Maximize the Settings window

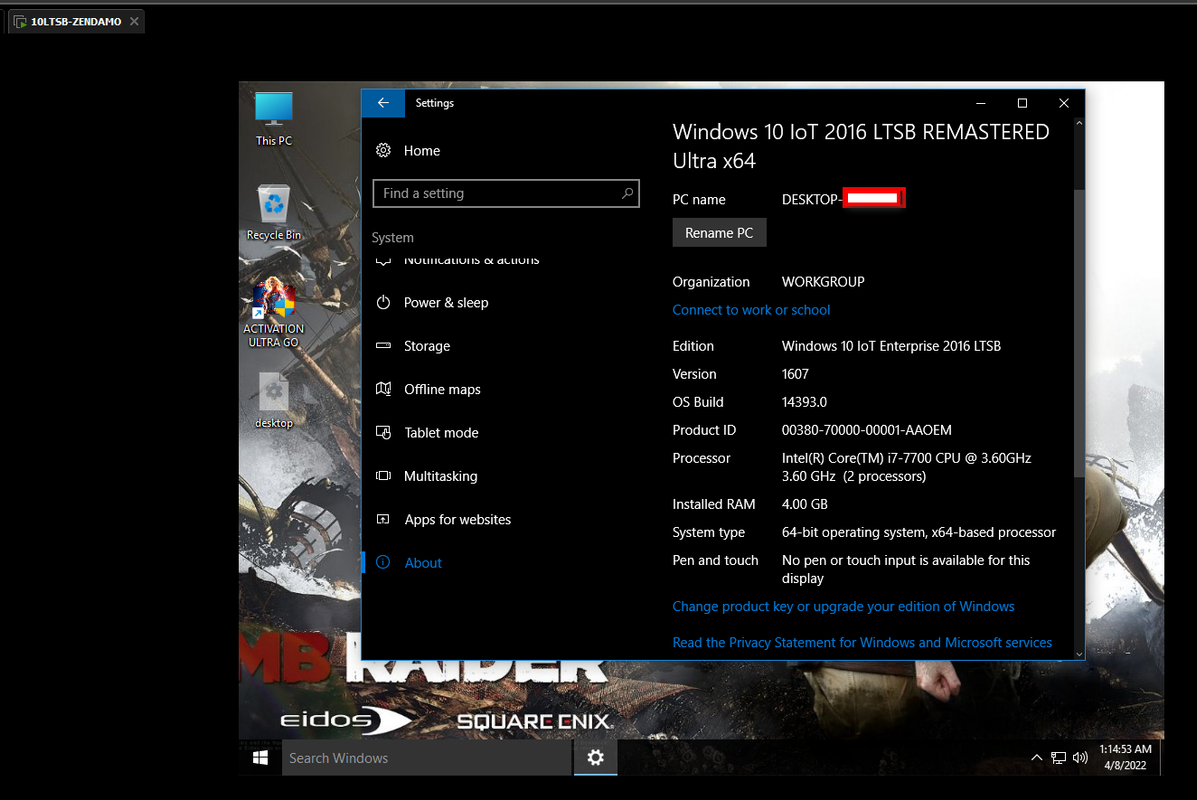coord(1022,103)
